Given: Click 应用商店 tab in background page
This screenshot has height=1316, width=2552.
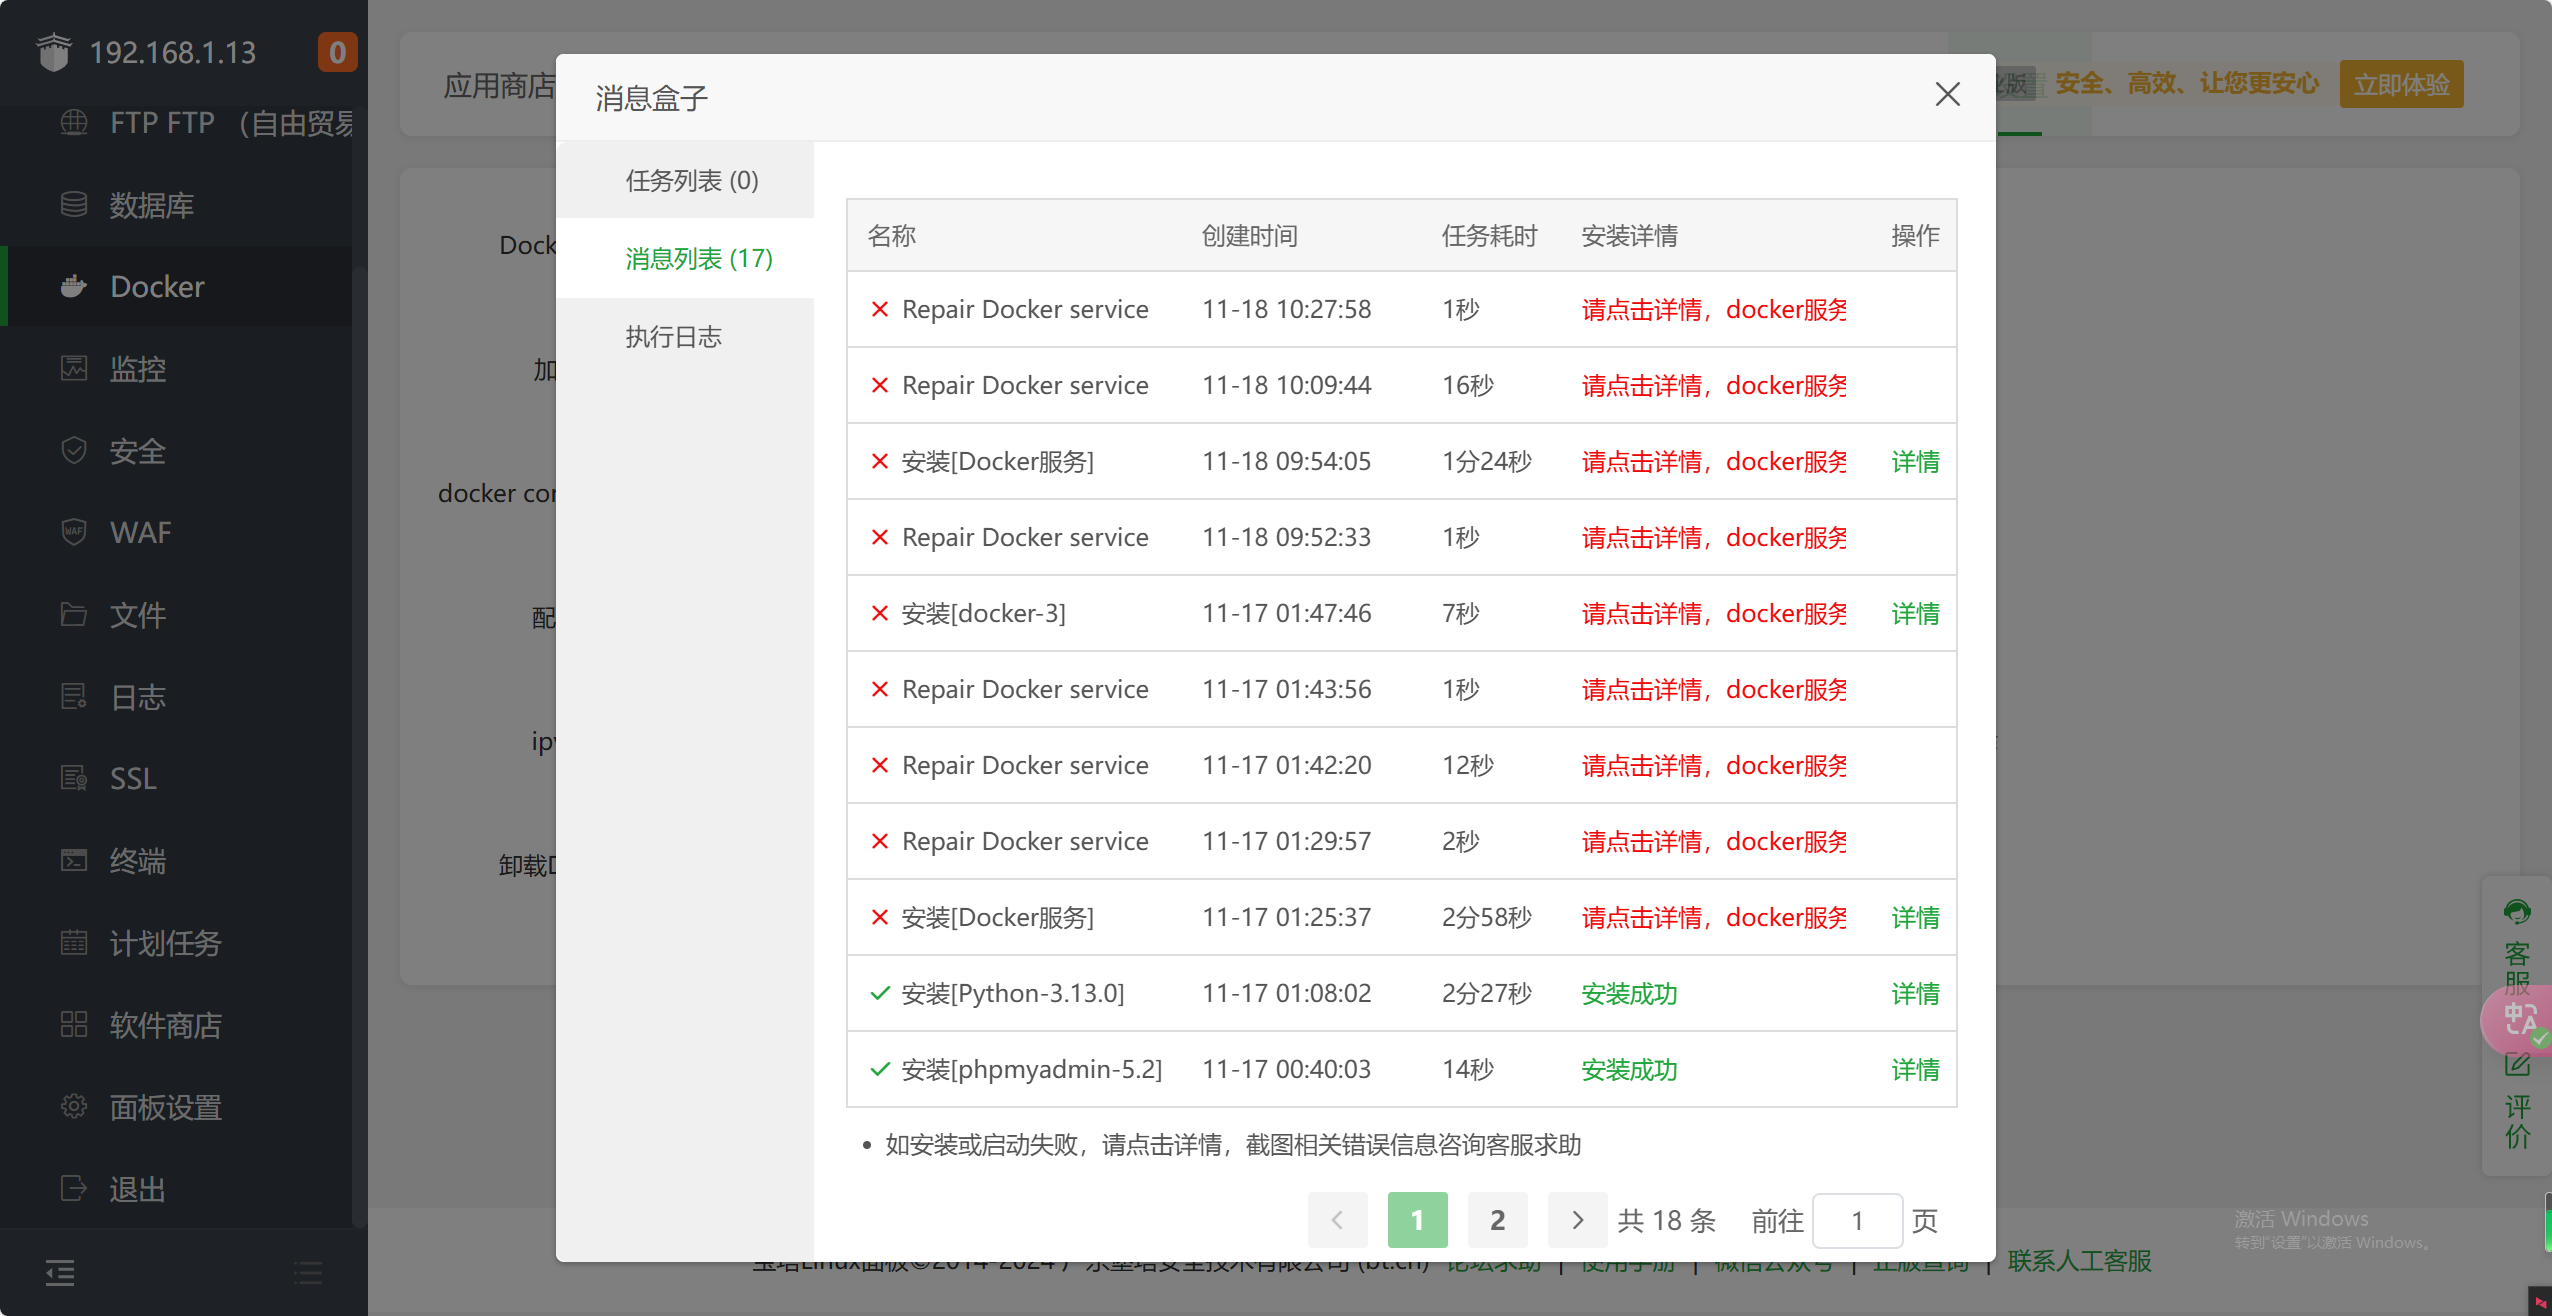Looking at the screenshot, I should point(499,85).
